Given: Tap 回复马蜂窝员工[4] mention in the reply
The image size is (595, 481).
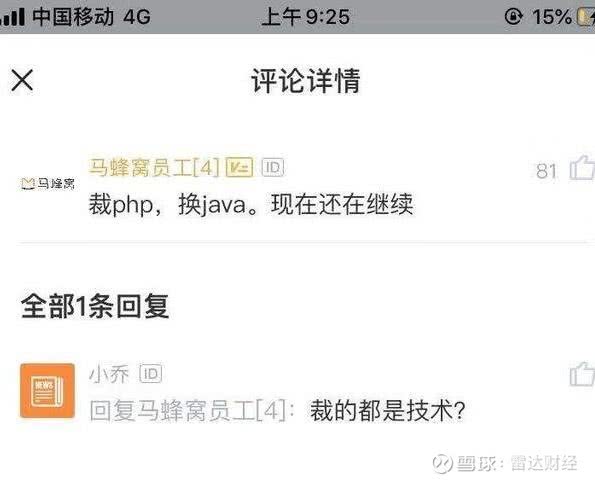Looking at the screenshot, I should pos(191,411).
